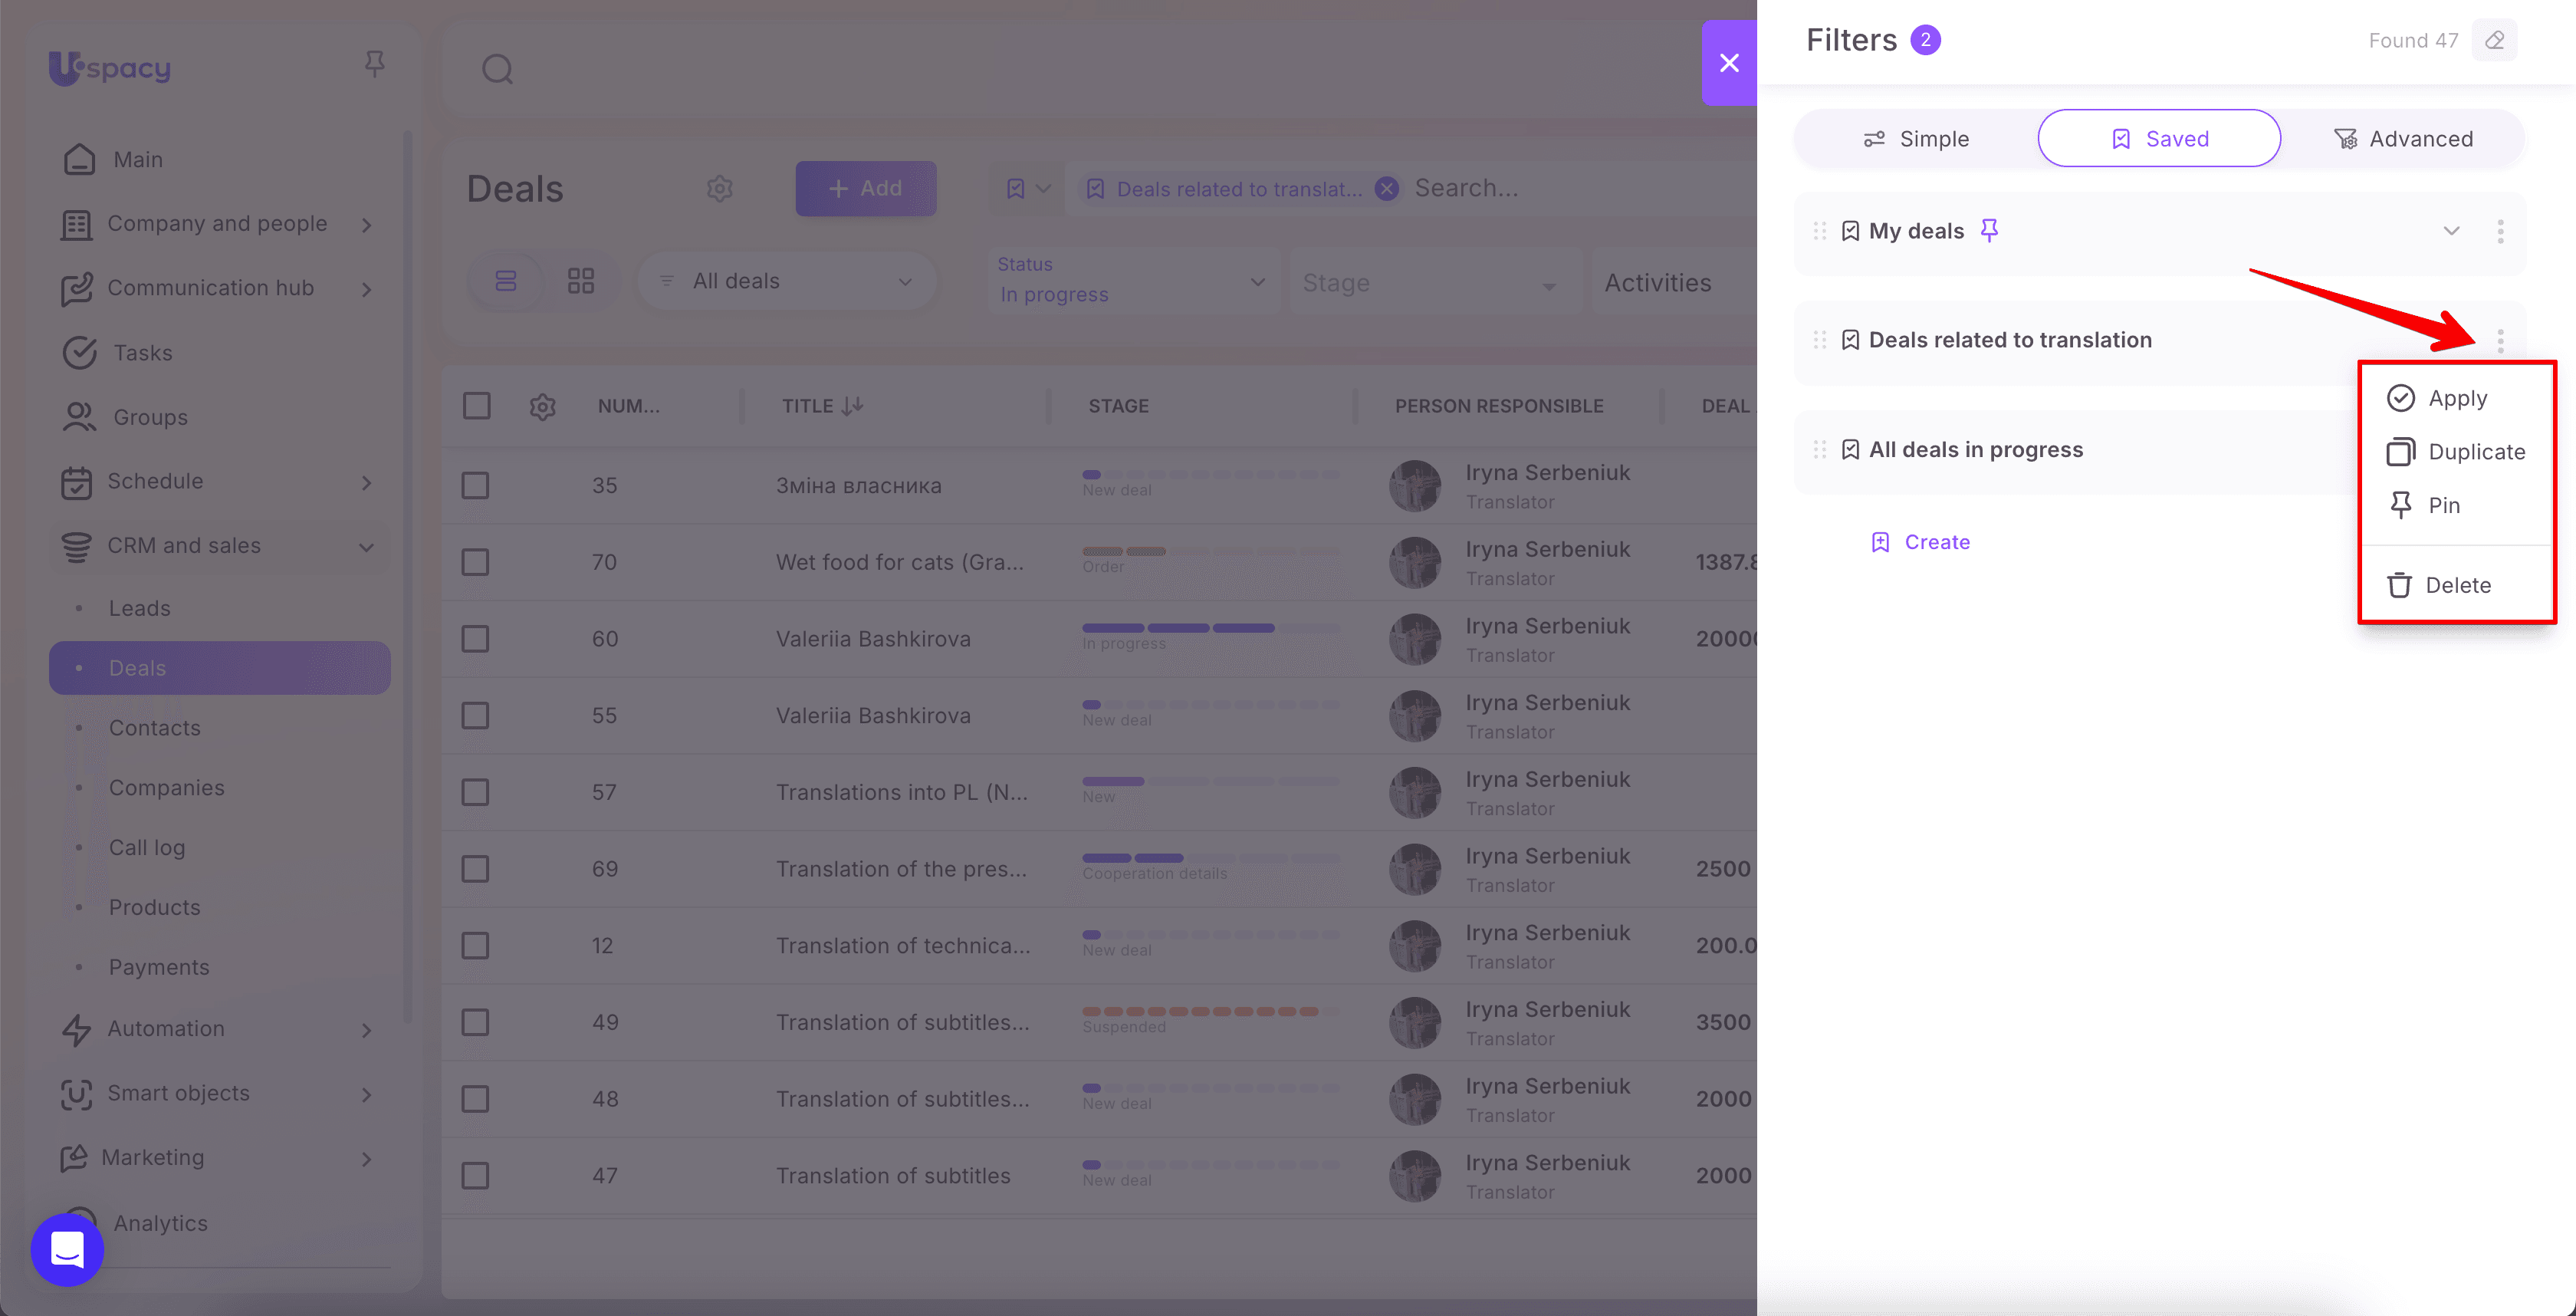Open the chat support bubble

[x=67, y=1250]
